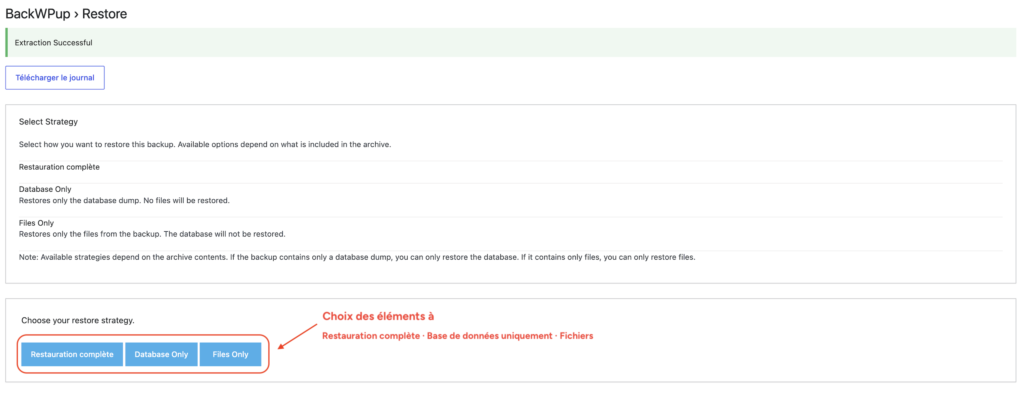Click 'Restores only the files from the backup' text

click(x=152, y=234)
